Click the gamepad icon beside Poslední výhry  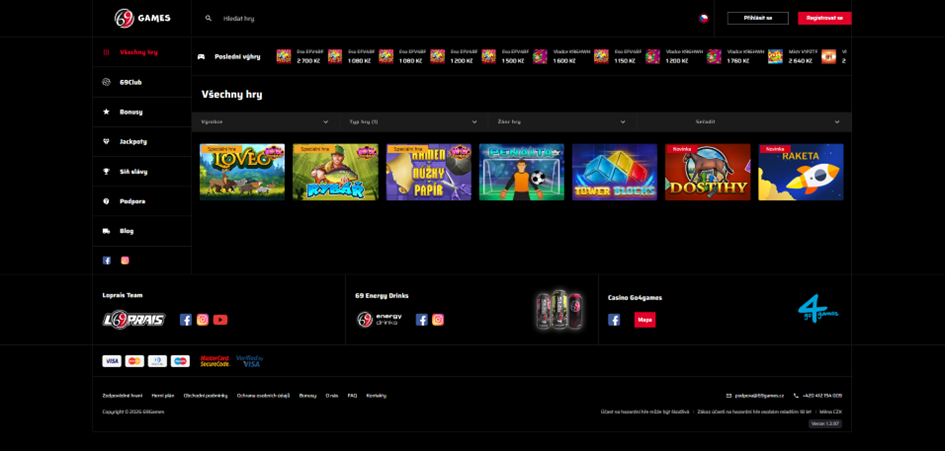[x=201, y=57]
